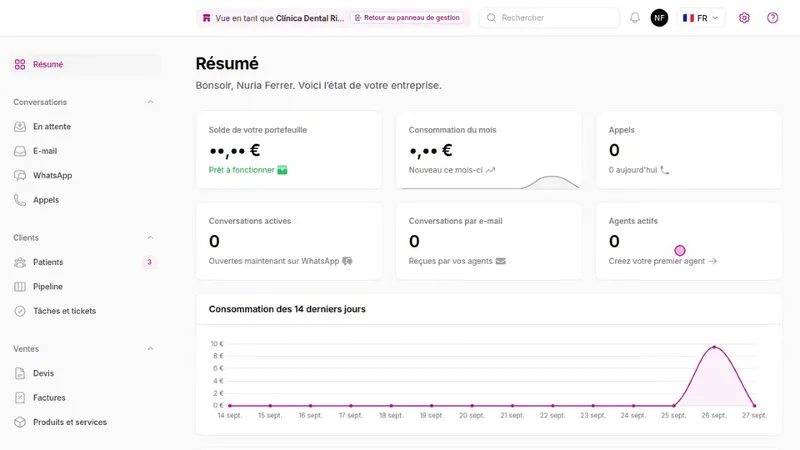Click the envelope icon in e-mail card
Image resolution: width=800 pixels, height=450 pixels.
(501, 261)
